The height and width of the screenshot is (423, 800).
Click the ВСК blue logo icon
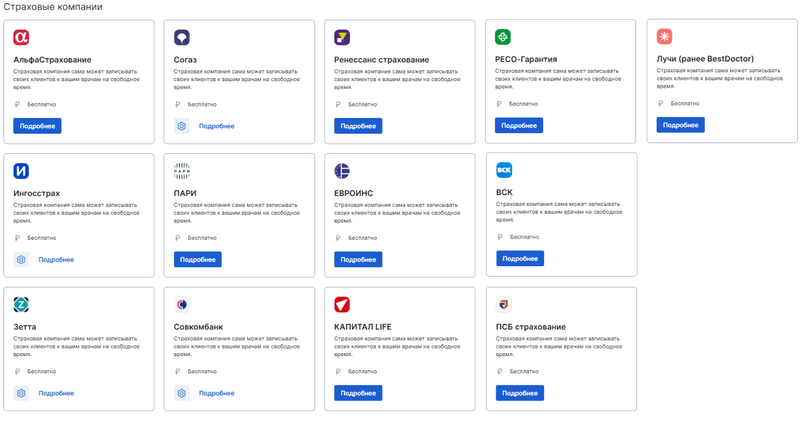pyautogui.click(x=504, y=170)
